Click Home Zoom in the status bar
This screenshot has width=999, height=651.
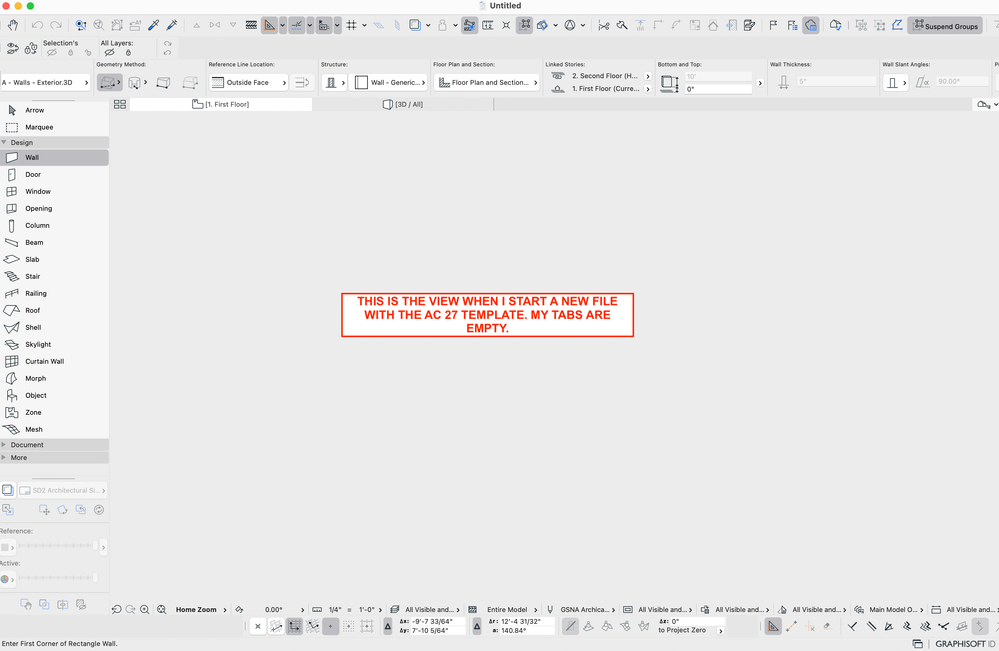196,609
